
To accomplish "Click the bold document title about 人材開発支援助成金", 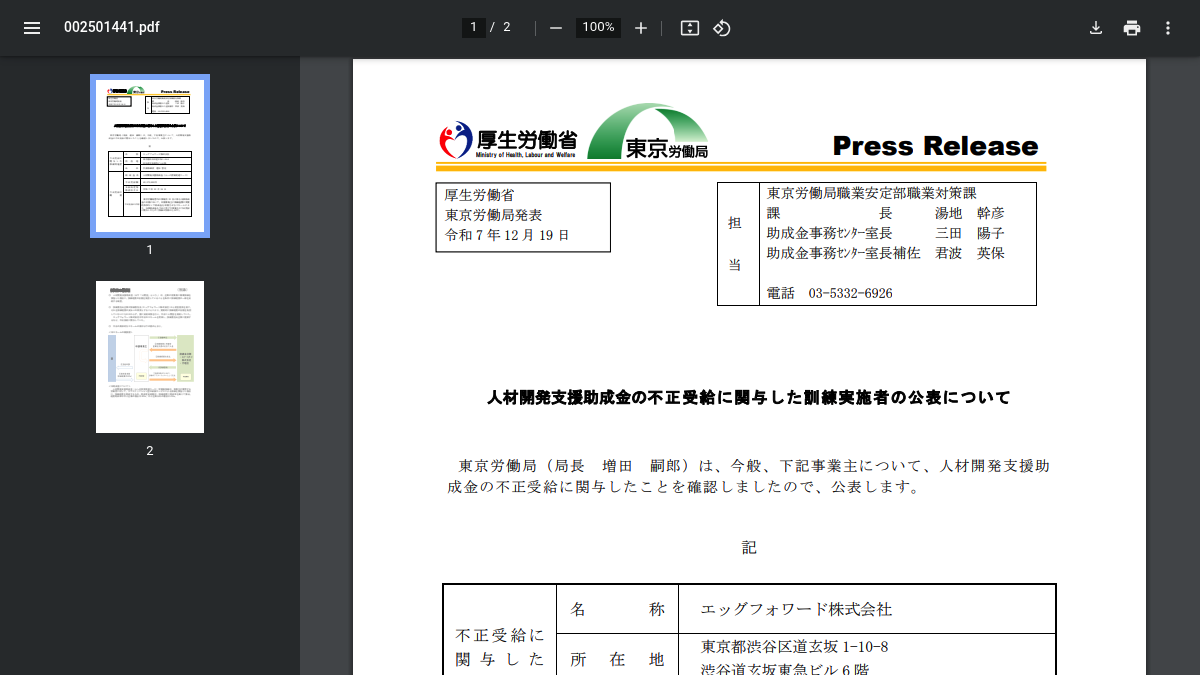I will coord(749,398).
